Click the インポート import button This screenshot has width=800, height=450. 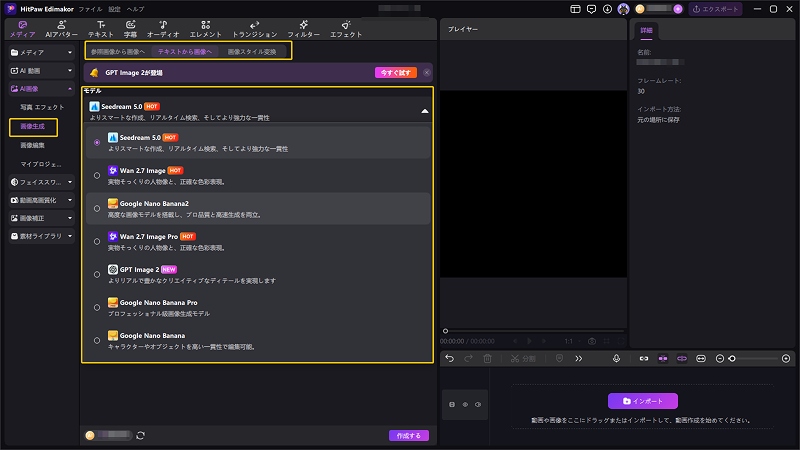point(643,401)
